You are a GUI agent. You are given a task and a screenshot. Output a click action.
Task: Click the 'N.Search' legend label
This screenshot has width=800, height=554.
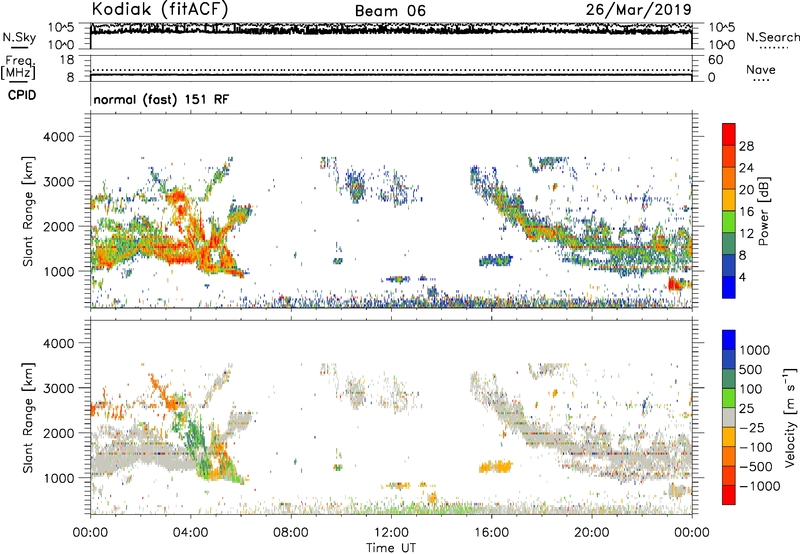773,37
